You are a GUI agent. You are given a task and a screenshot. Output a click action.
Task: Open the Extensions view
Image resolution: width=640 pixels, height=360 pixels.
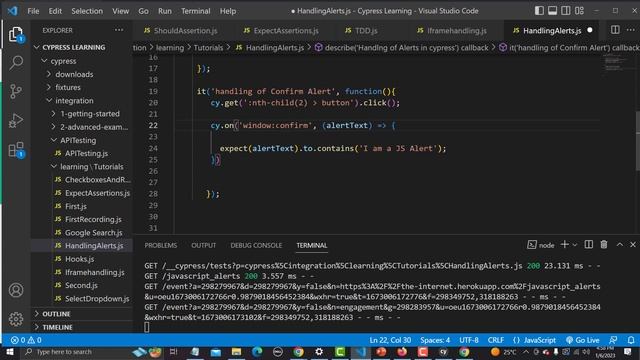point(16,150)
